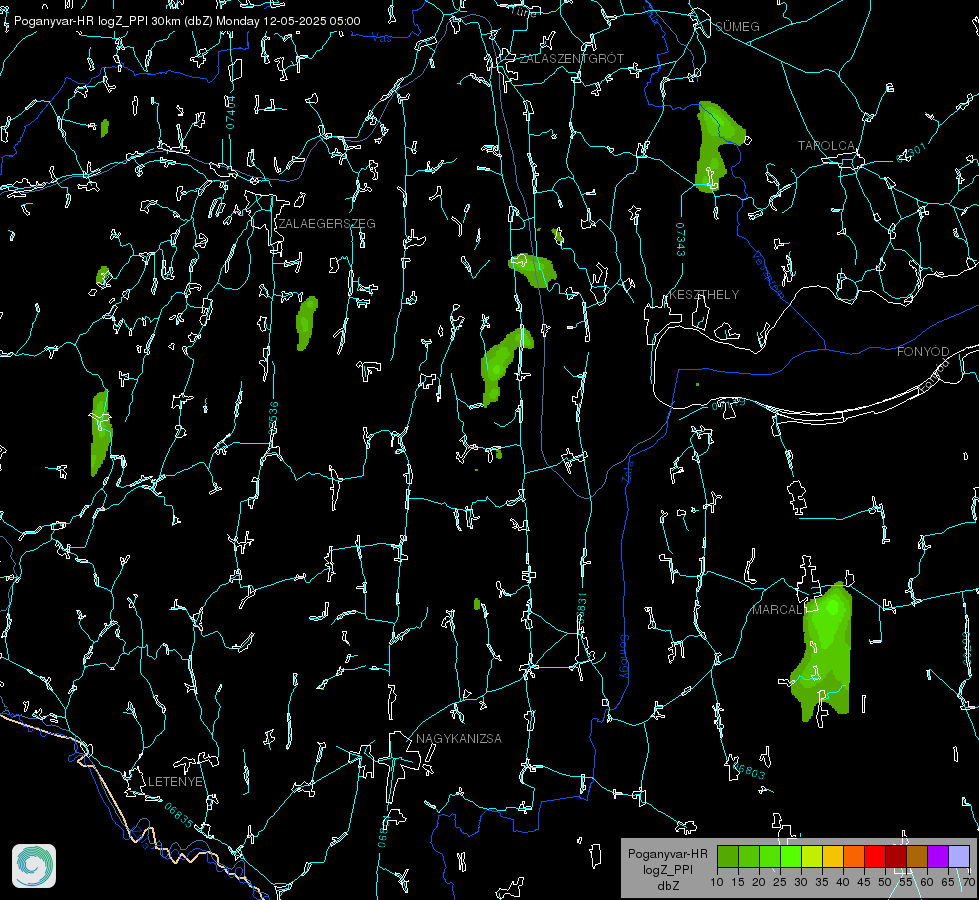This screenshot has width=979, height=900.
Task: Click the 35-40 dBZ yellow swatch
Action: click(833, 856)
